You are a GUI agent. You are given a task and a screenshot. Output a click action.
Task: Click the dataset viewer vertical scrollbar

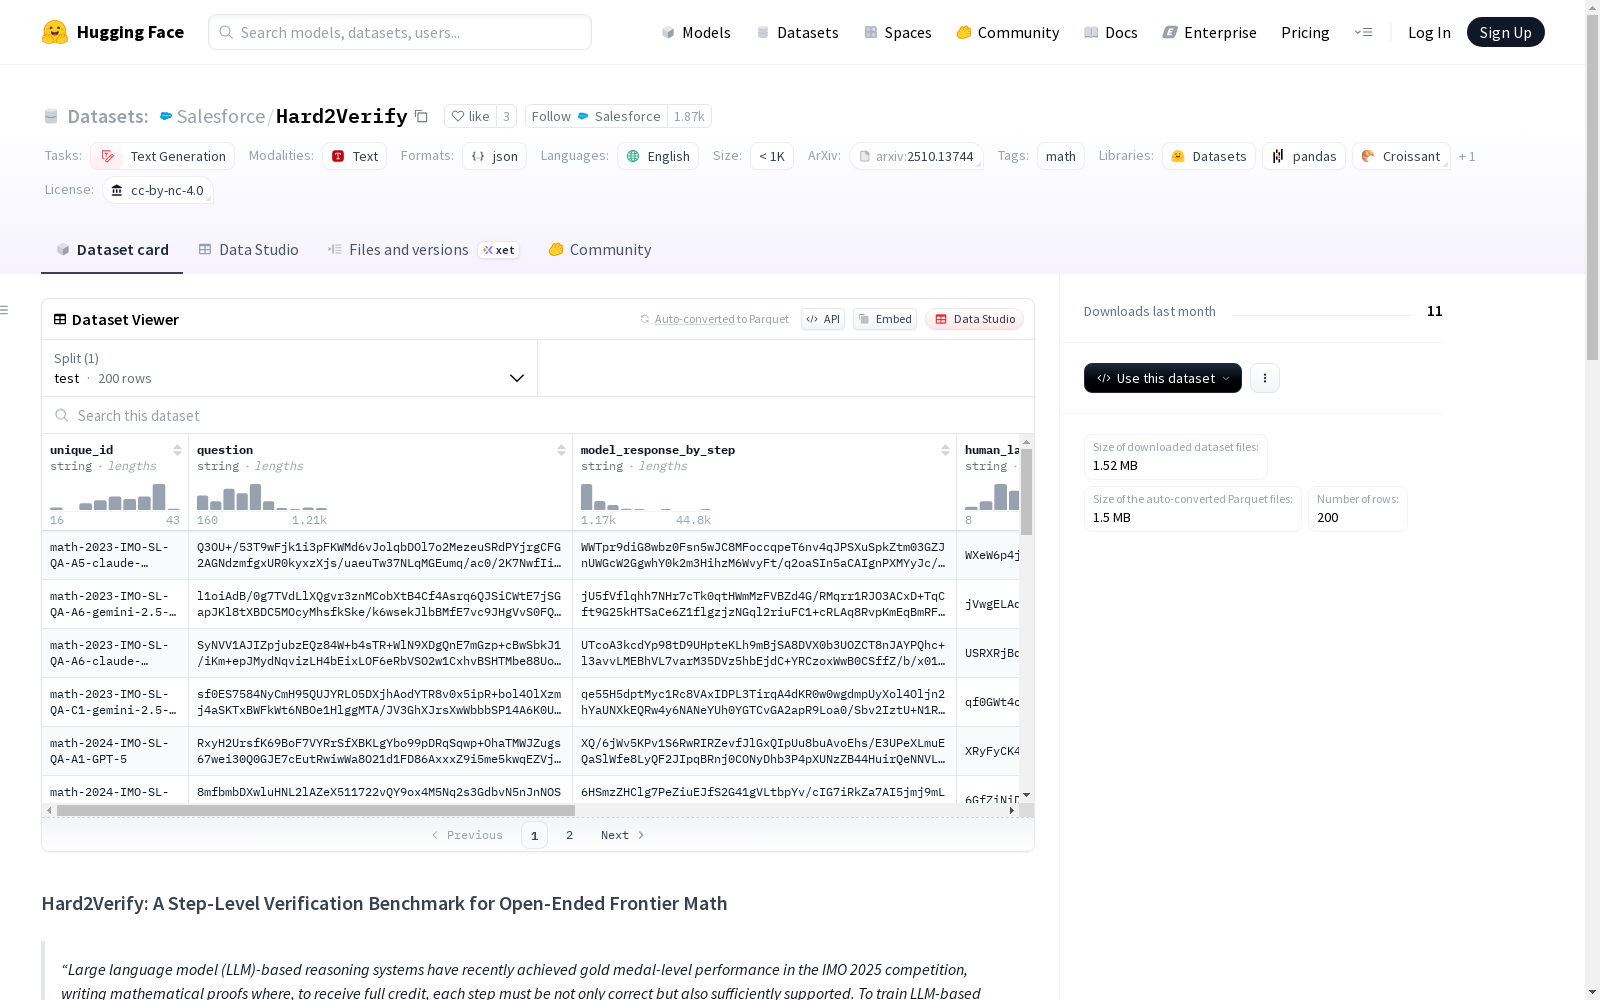click(x=1026, y=491)
